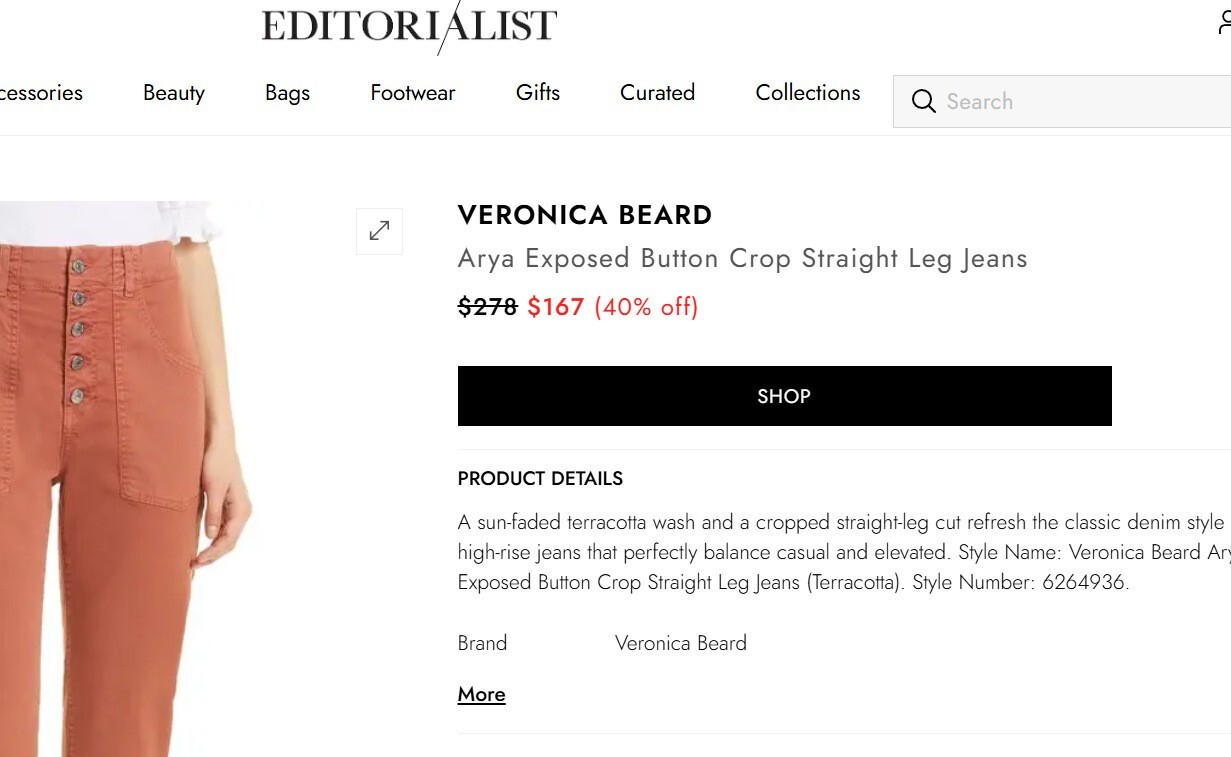
Task: Click the terracotta jeans product image
Action: tap(120, 480)
